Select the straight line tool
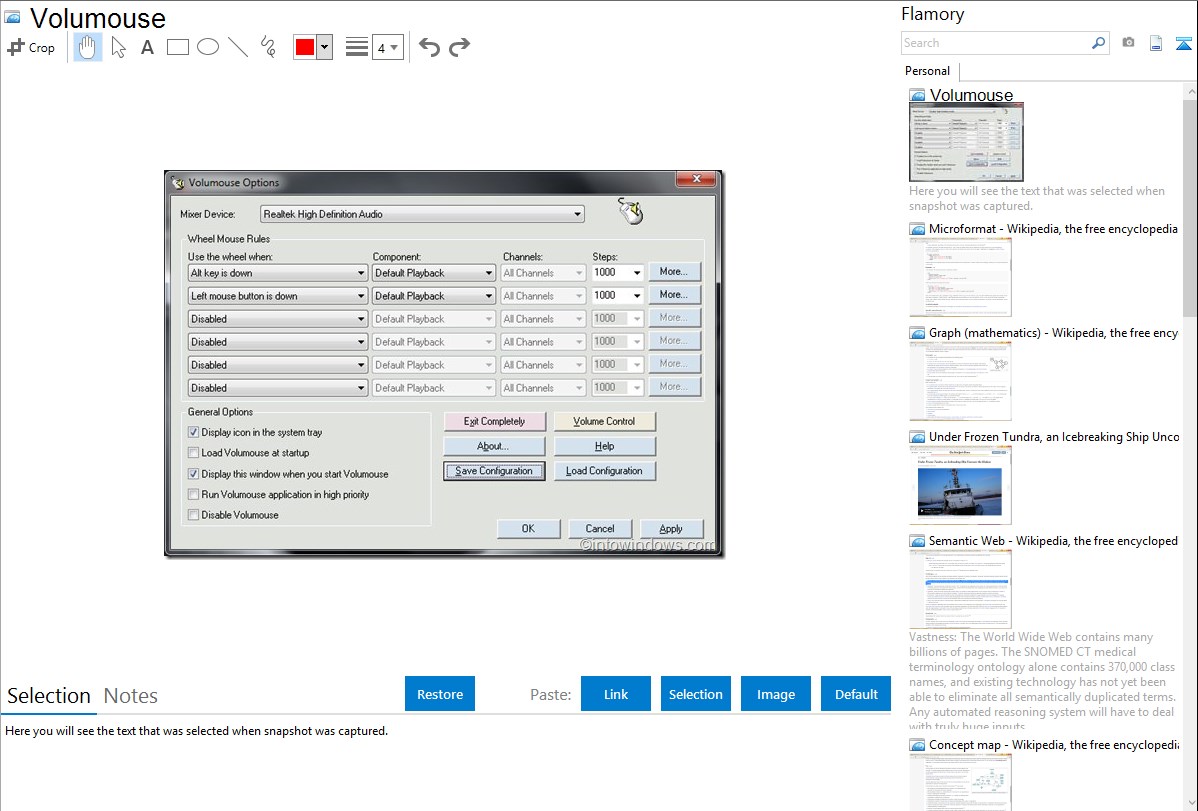The image size is (1198, 811). [x=238, y=47]
